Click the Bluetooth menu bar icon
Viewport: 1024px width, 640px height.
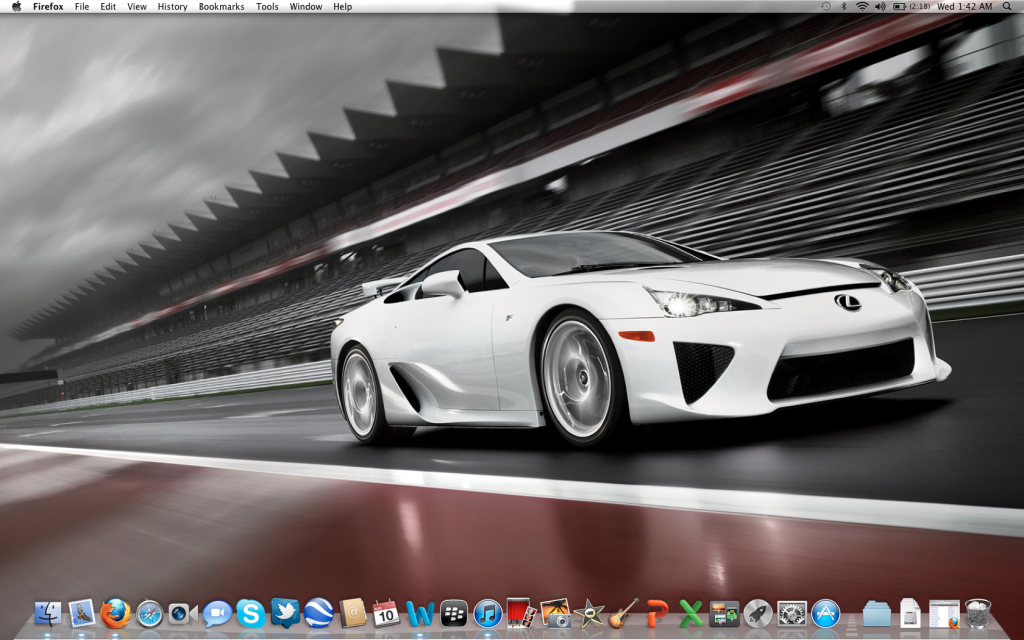pos(844,7)
